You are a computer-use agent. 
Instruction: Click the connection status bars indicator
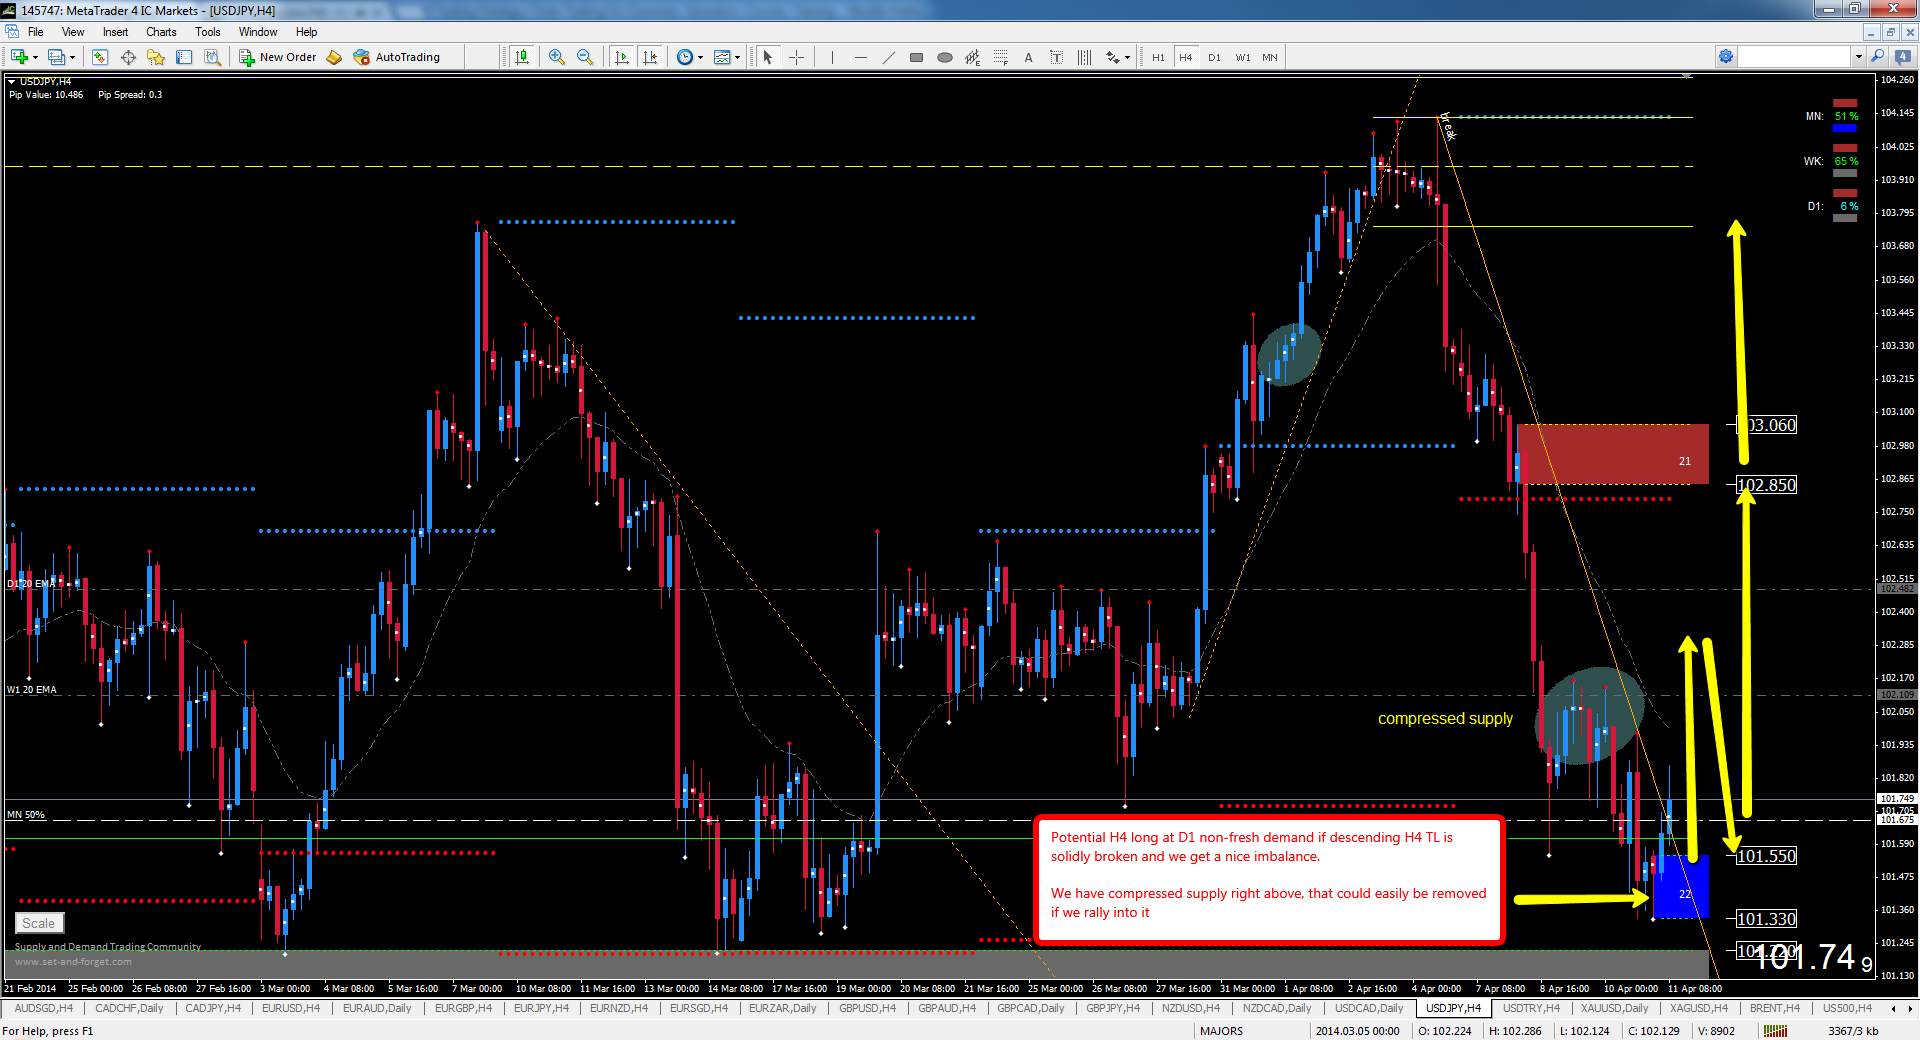click(x=1775, y=1031)
